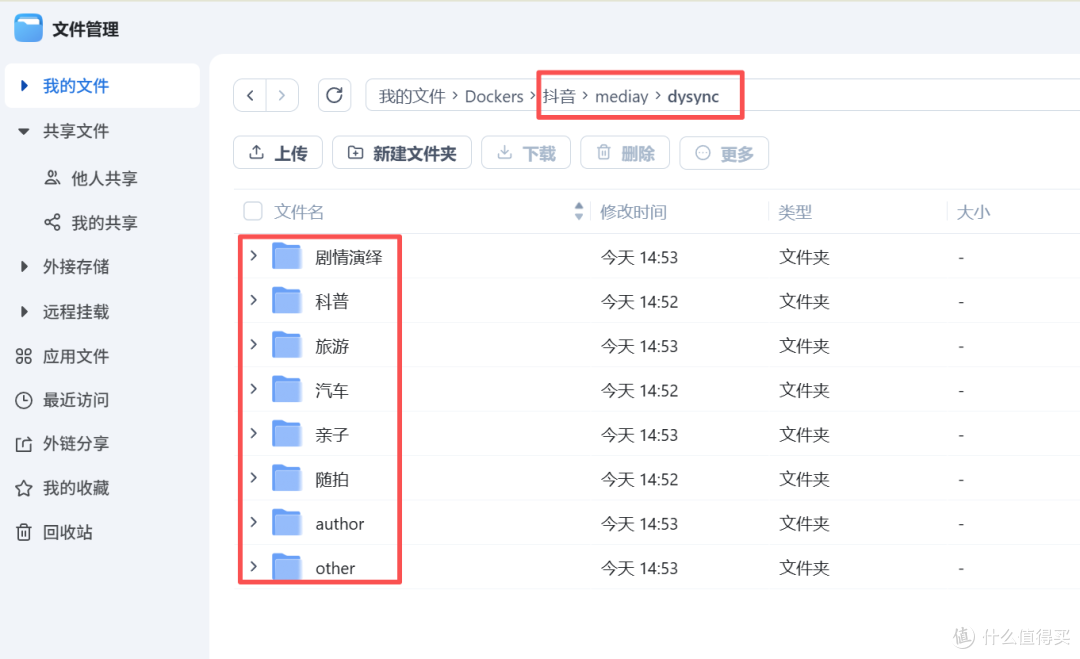Sort by the 大小 column header
Viewport: 1080px width, 659px height.
click(973, 212)
